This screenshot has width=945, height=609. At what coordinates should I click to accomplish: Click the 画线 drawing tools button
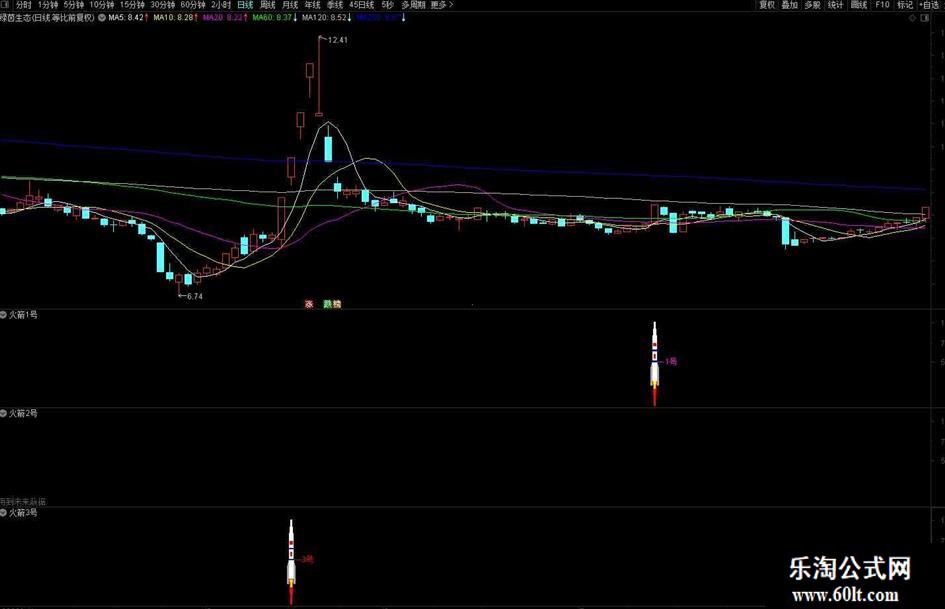point(859,5)
